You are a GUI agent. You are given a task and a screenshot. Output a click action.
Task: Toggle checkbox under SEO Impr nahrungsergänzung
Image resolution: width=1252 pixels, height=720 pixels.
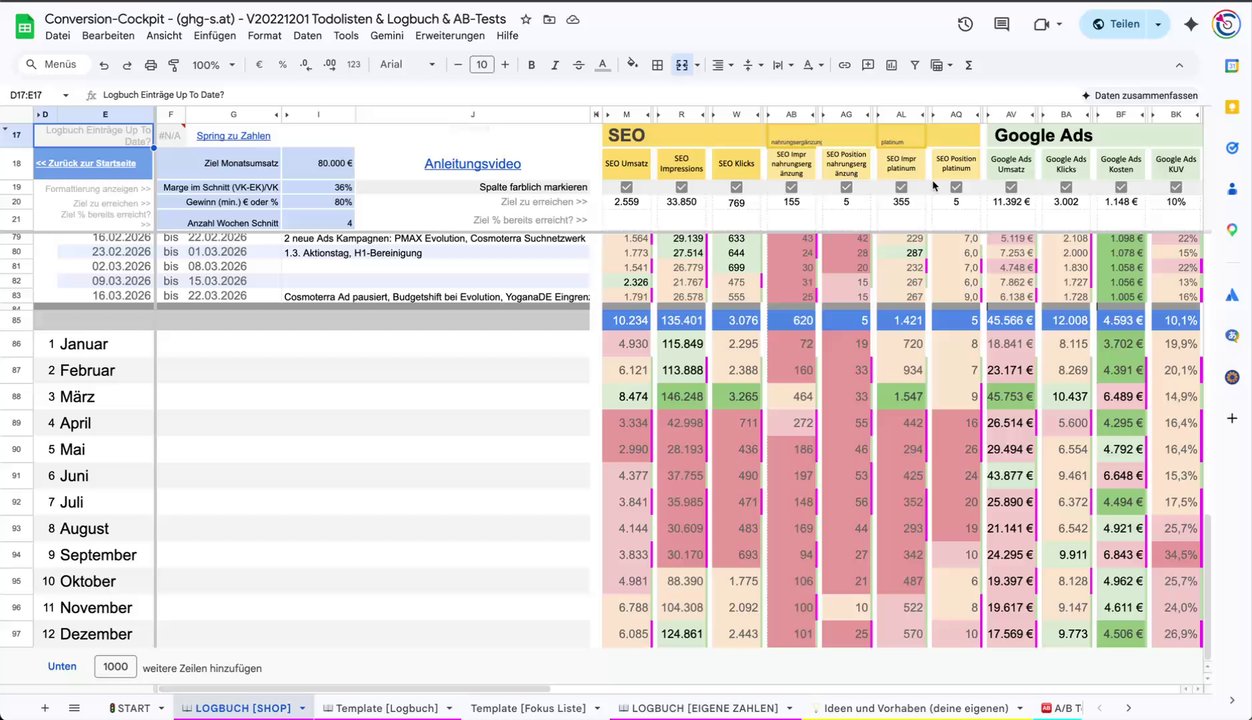(x=791, y=187)
